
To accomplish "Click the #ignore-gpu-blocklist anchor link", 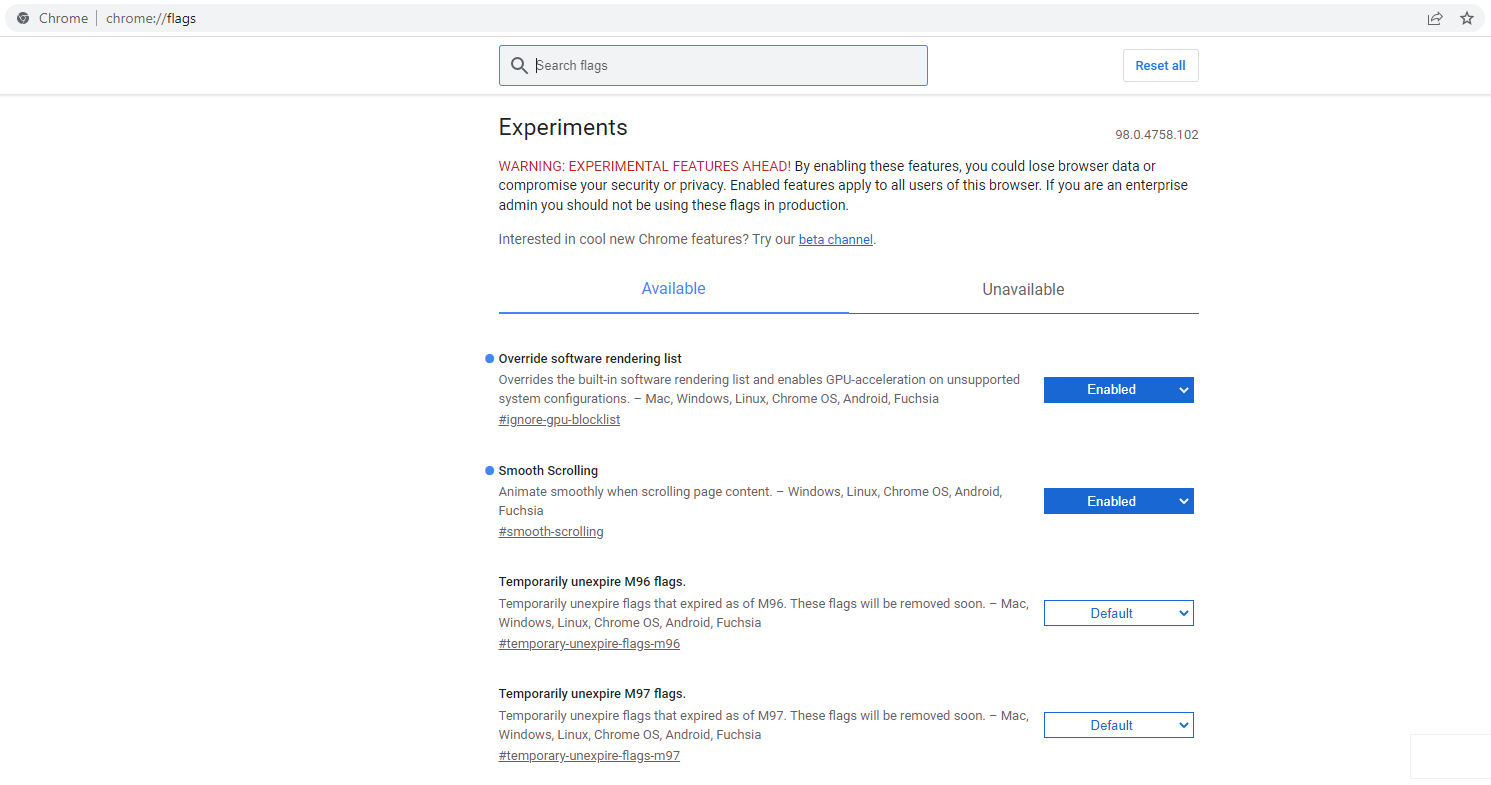I will coord(559,420).
